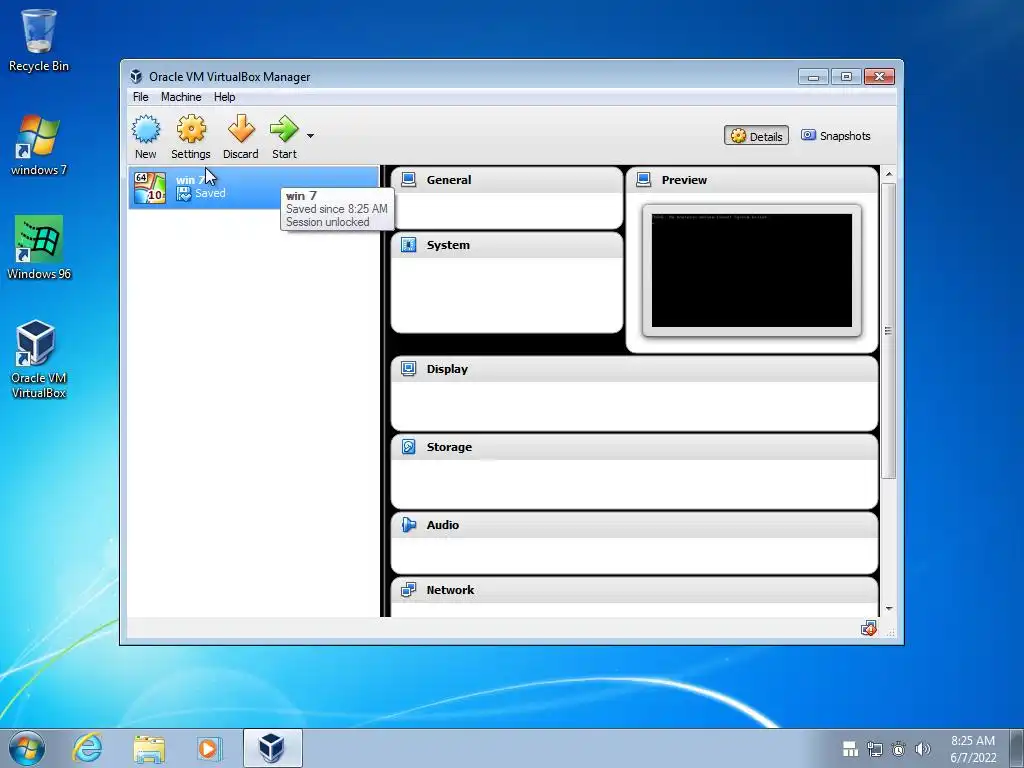Open the Machine menu
The image size is (1024, 768).
(x=181, y=97)
